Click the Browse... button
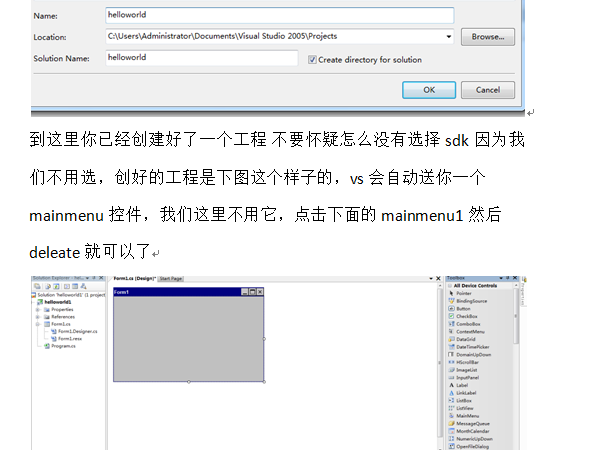The height and width of the screenshot is (450, 600). click(x=487, y=37)
